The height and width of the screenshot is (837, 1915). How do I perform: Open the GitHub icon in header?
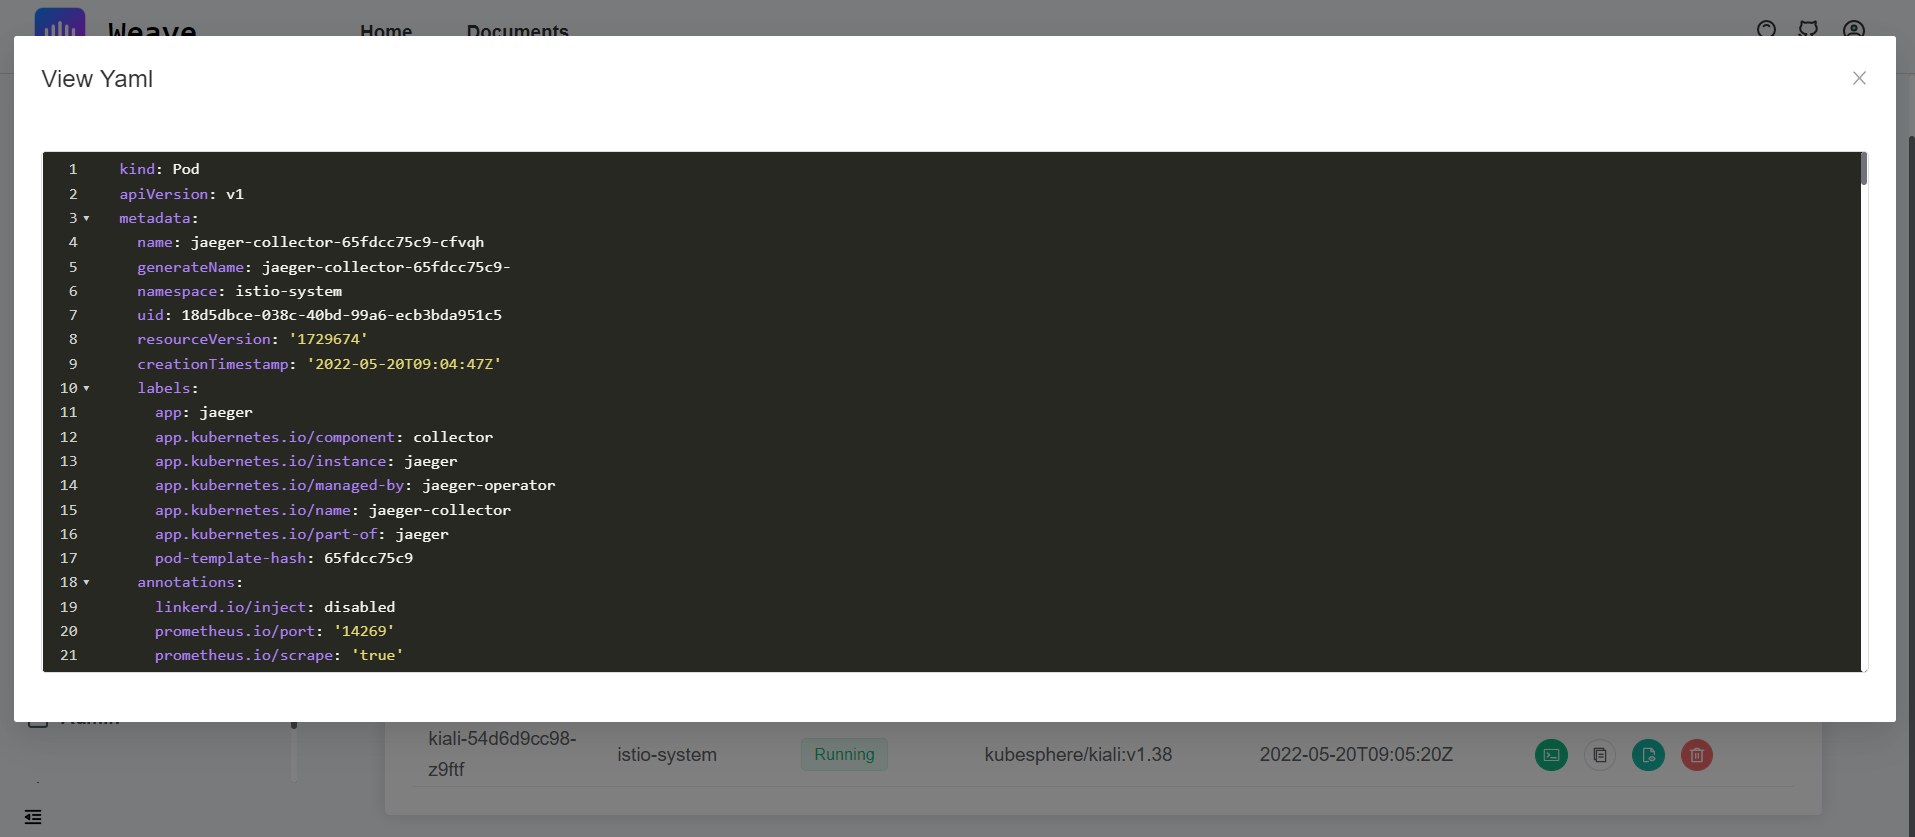pos(1808,29)
